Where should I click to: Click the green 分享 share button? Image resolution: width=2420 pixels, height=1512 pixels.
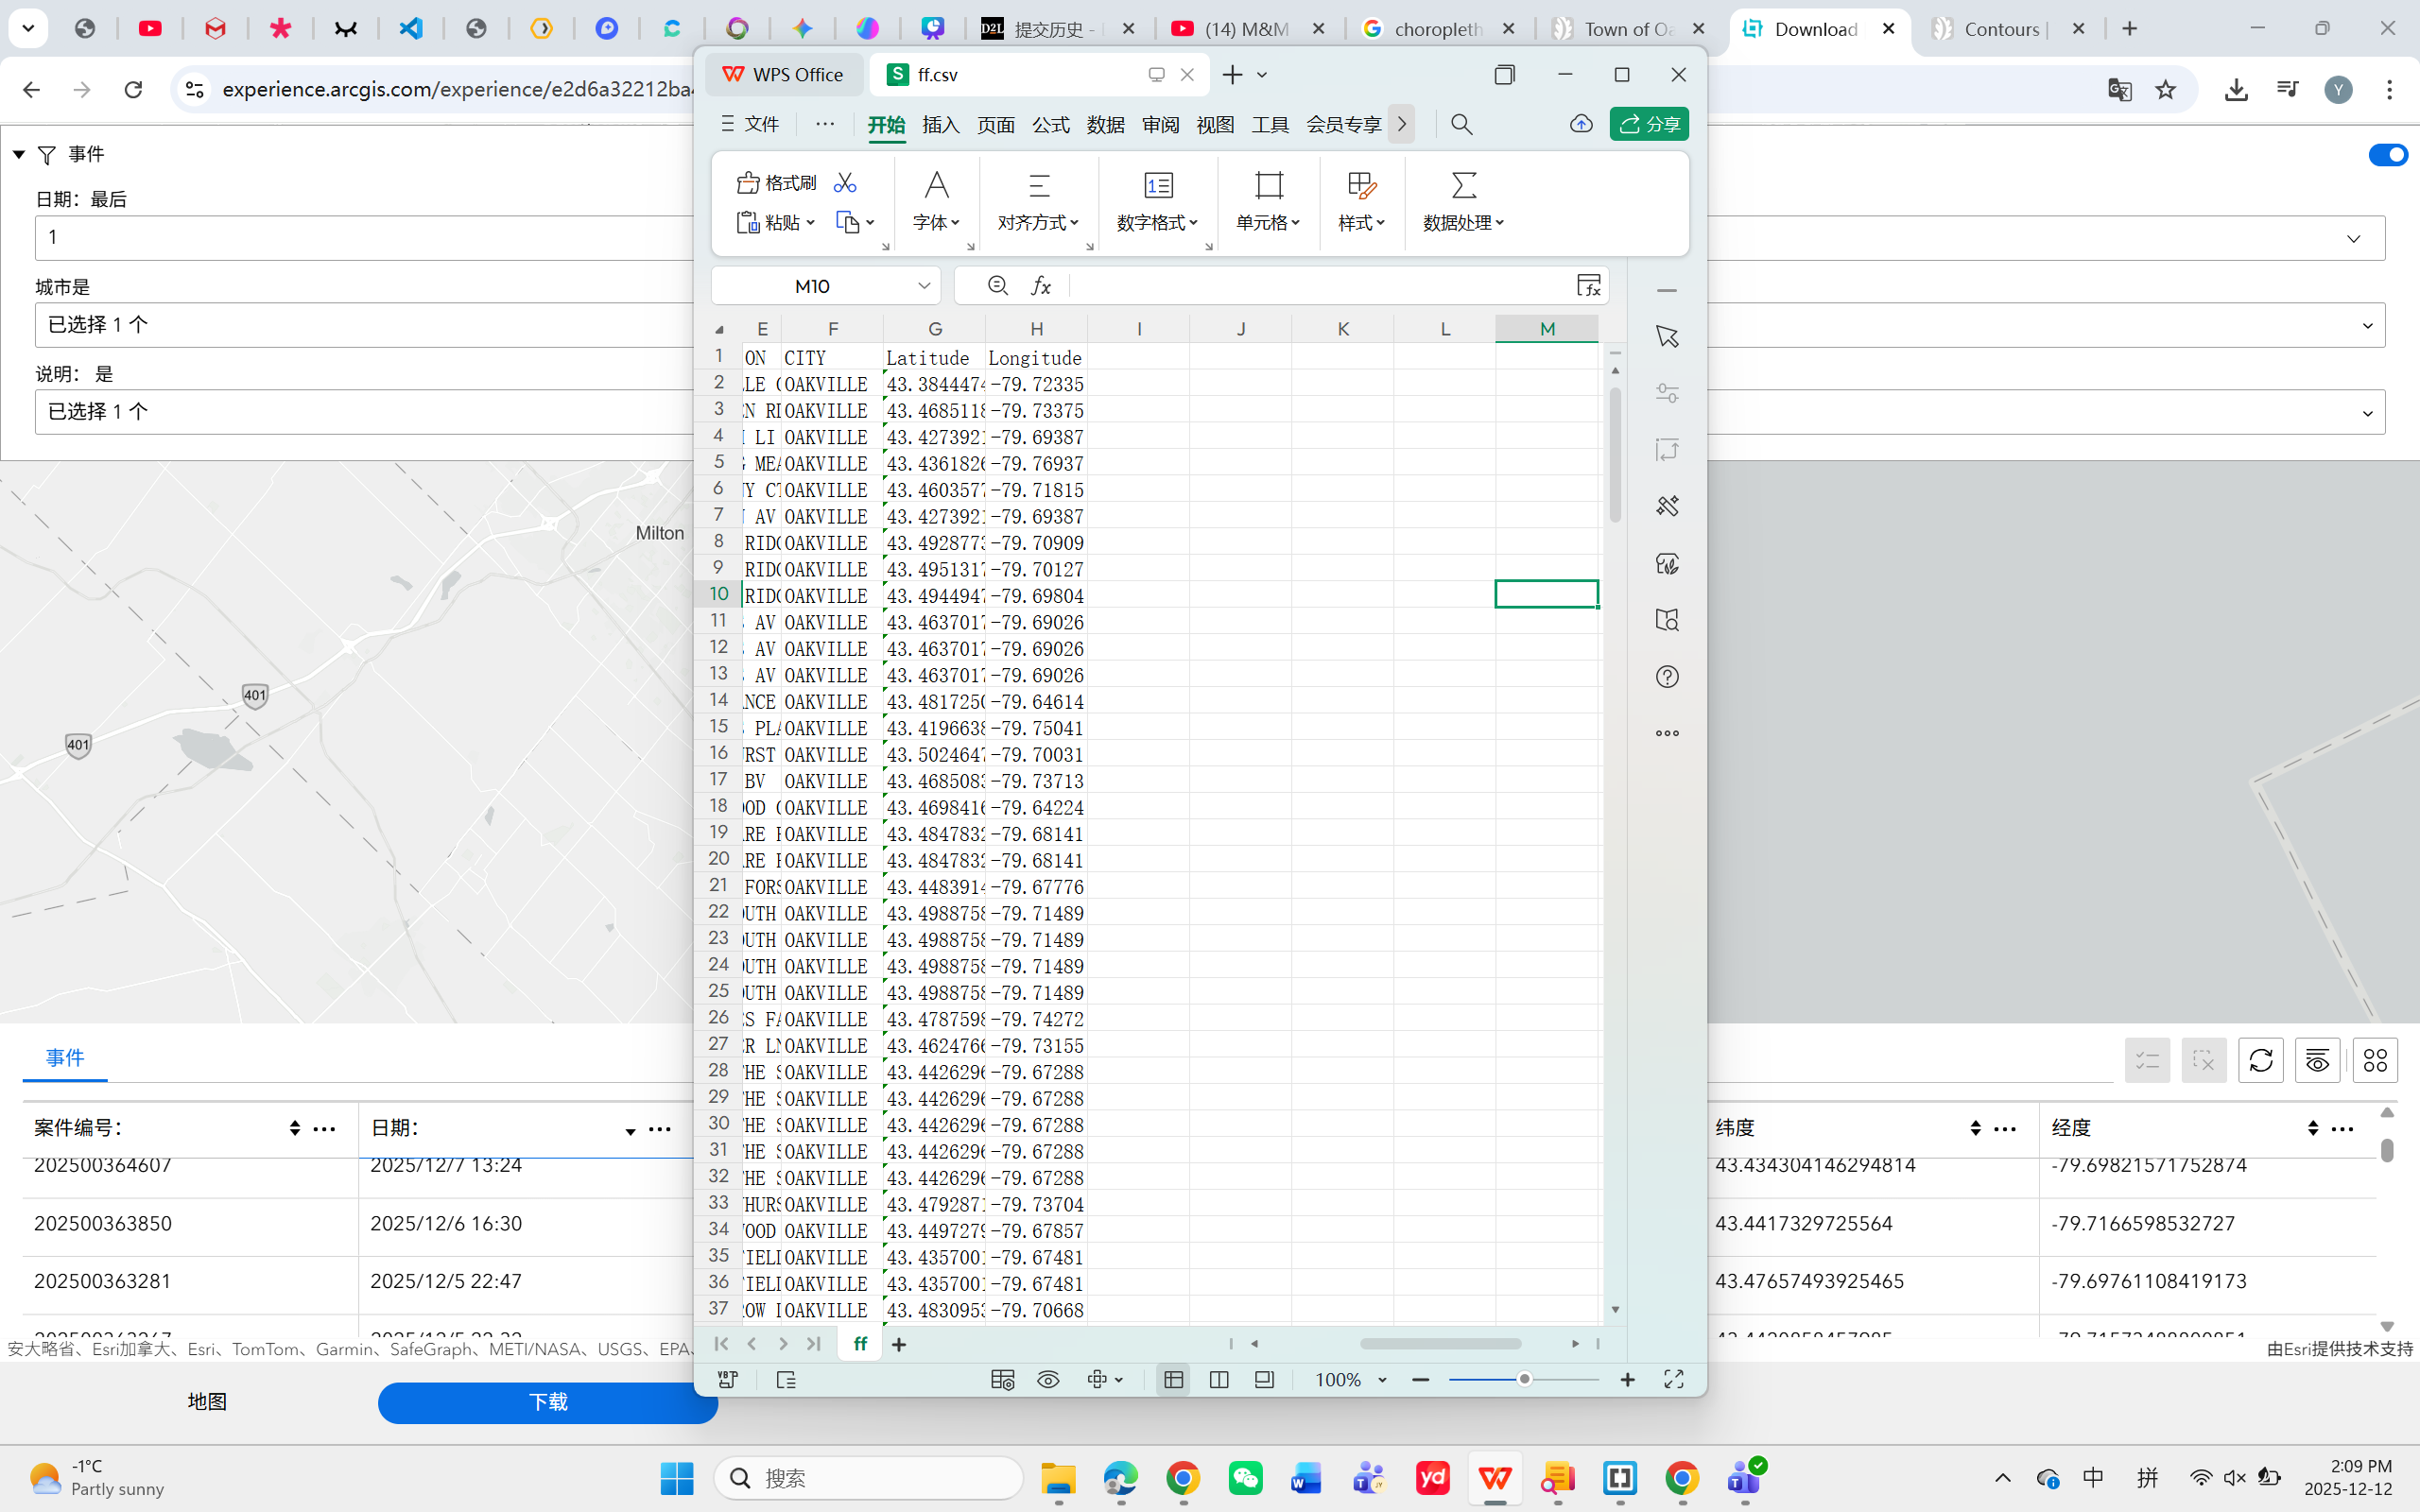click(1649, 124)
